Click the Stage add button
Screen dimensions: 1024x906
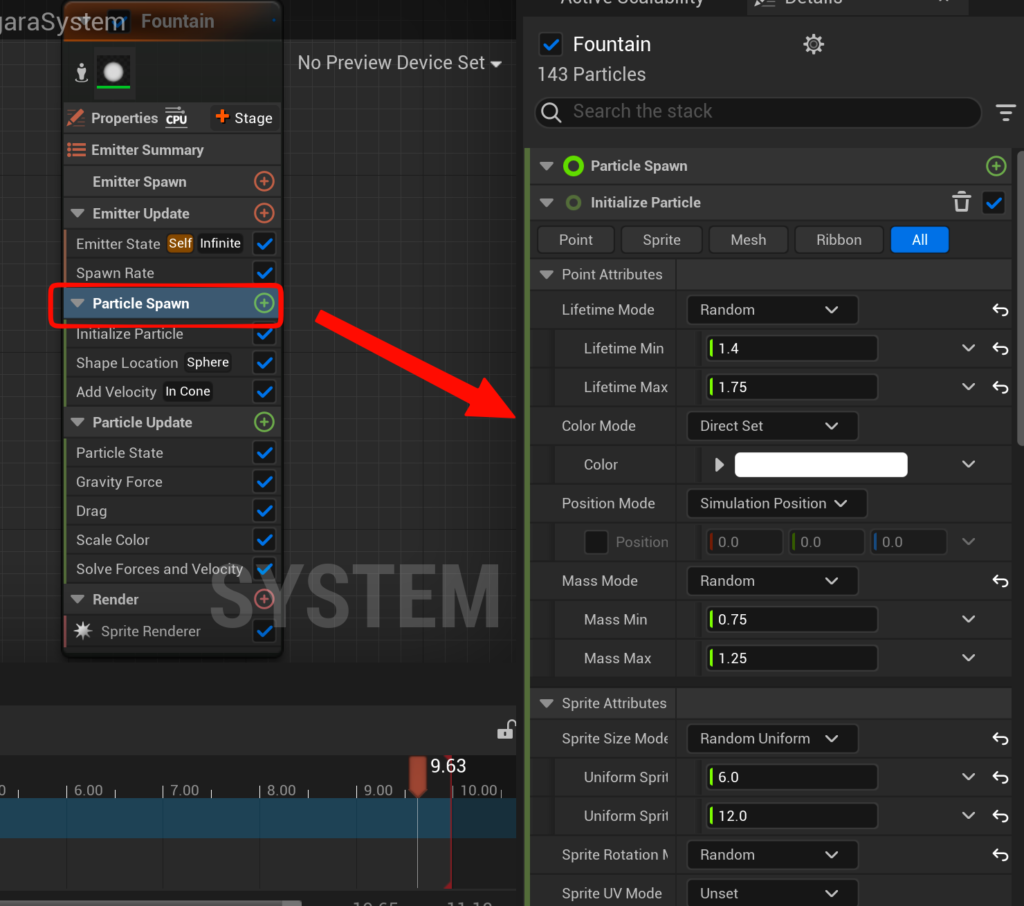pyautogui.click(x=244, y=118)
